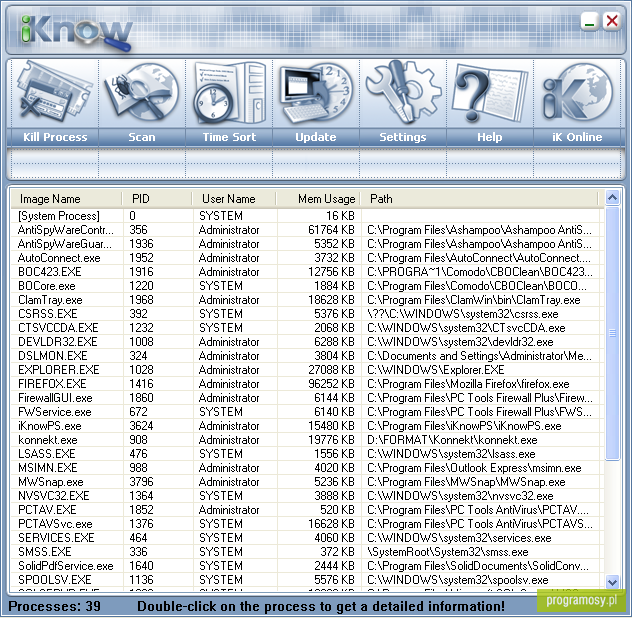Click the scrollbar down arrow

pyautogui.click(x=612, y=582)
